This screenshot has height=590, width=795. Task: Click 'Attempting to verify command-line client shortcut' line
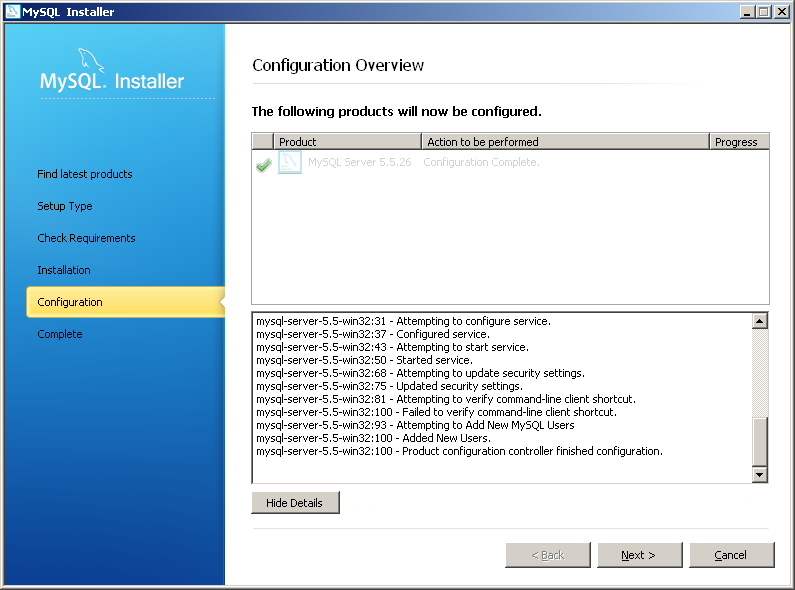point(446,399)
